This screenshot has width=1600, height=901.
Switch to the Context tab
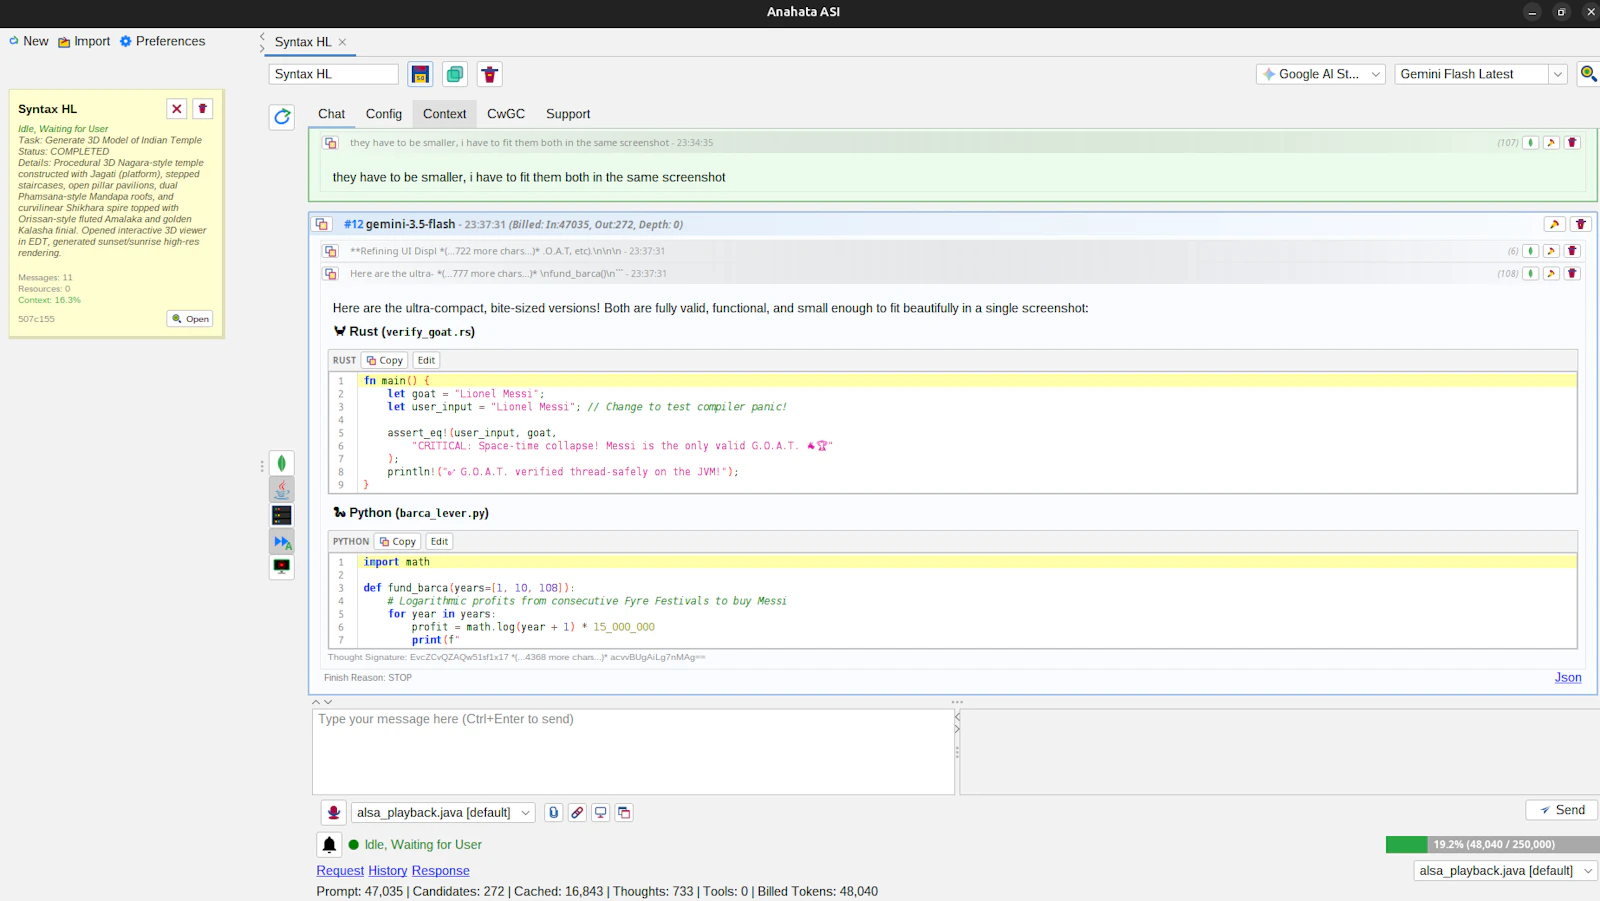point(444,114)
